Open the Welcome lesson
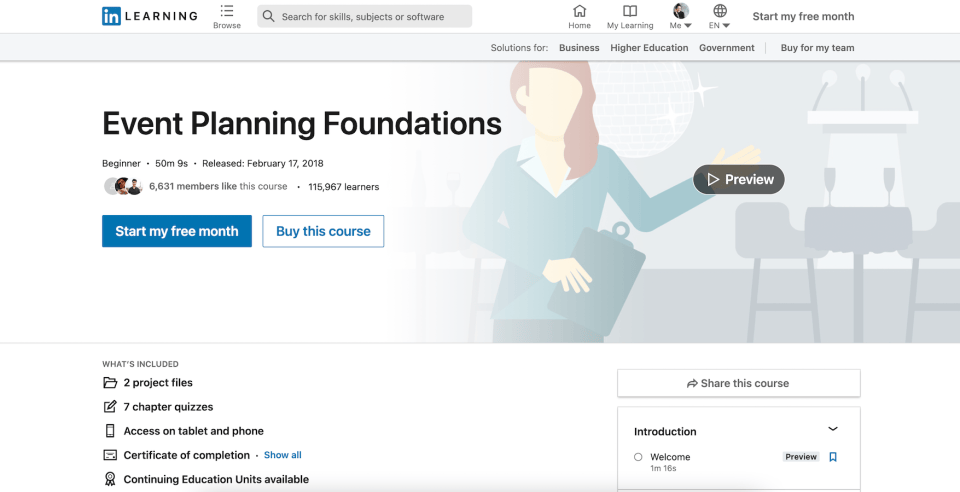The image size is (960, 492). pyautogui.click(x=670, y=457)
